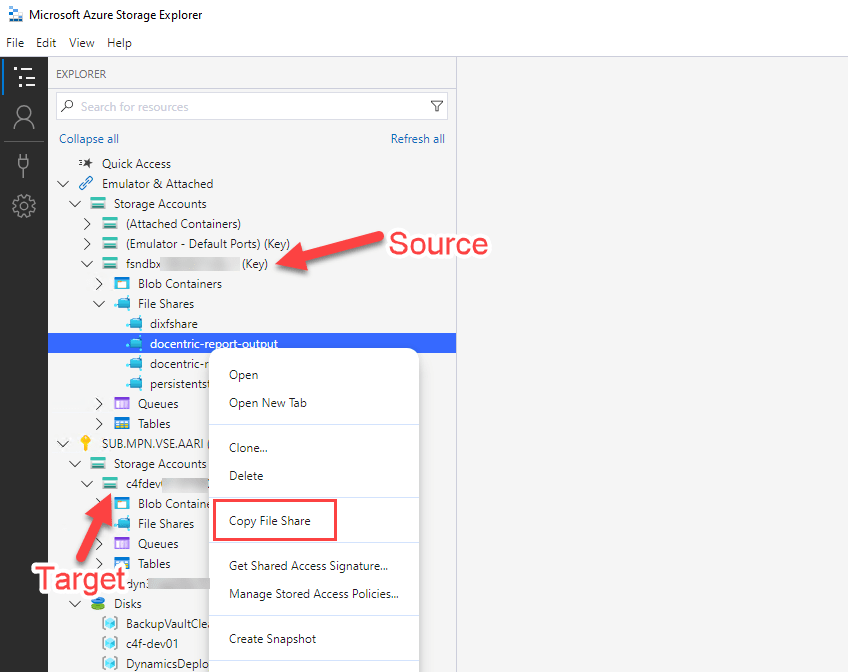The height and width of the screenshot is (672, 848).
Task: Collapse the Disks node
Action: tap(75, 604)
